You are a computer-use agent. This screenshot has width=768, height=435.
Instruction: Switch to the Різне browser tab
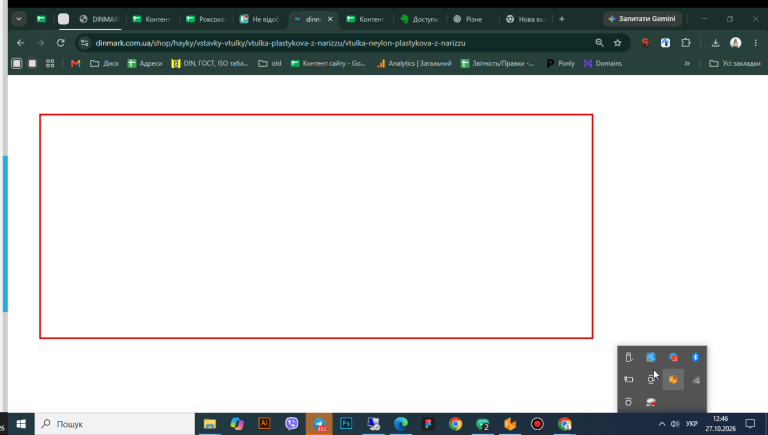pyautogui.click(x=472, y=19)
